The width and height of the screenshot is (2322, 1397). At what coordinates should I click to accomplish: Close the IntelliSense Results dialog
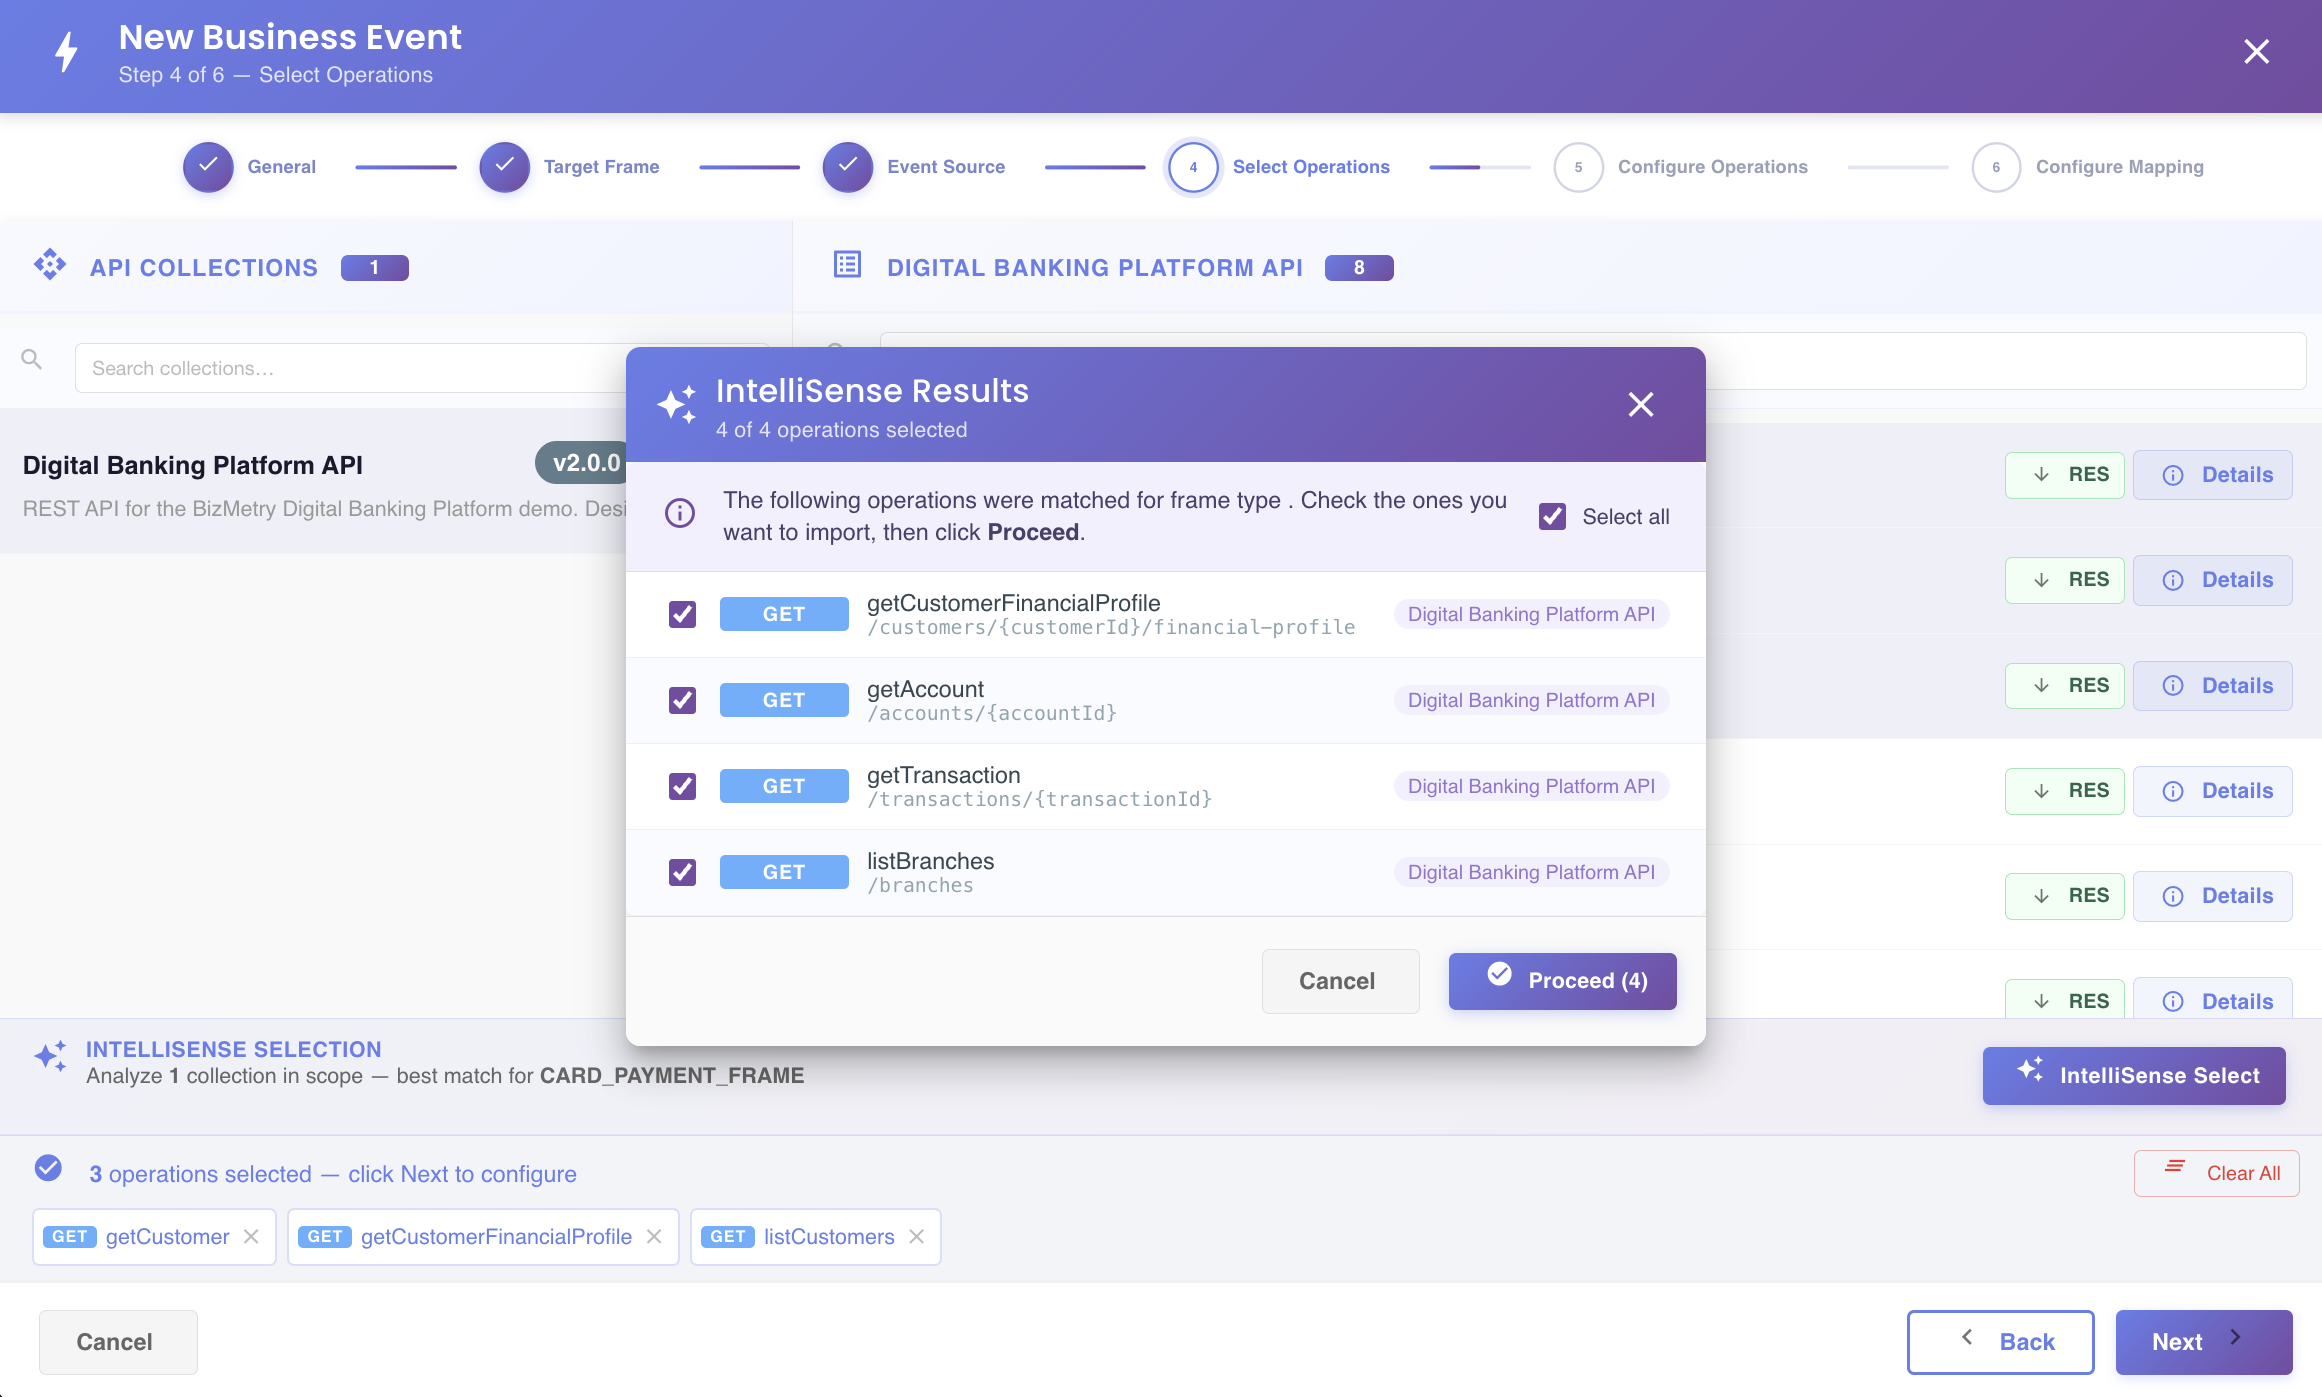1641,405
